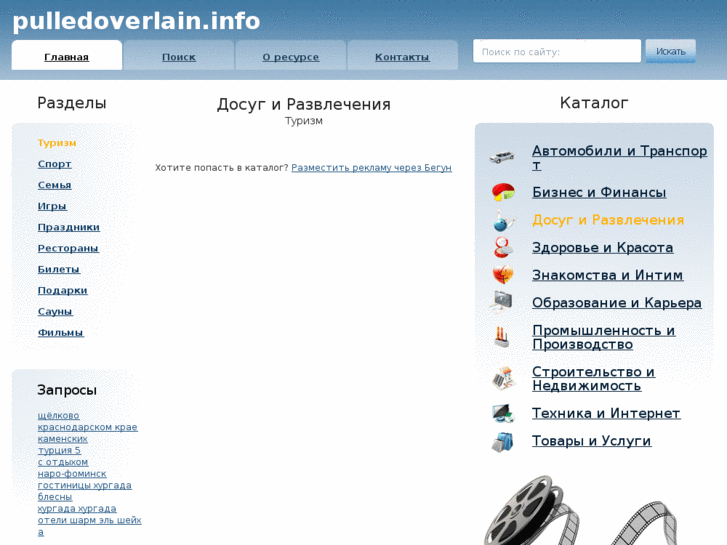The height and width of the screenshot is (545, 727).
Task: Click the наро-фоминск query link
Action: pyautogui.click(x=72, y=474)
